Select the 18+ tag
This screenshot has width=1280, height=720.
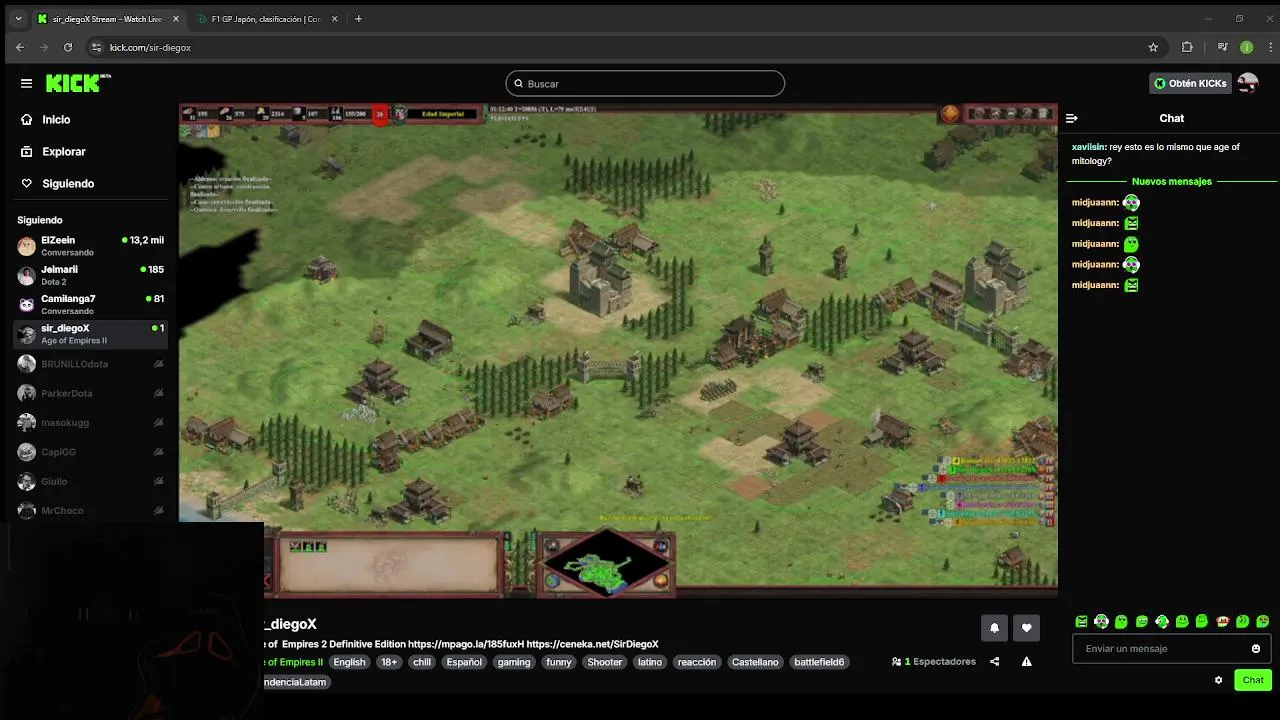pyautogui.click(x=388, y=662)
